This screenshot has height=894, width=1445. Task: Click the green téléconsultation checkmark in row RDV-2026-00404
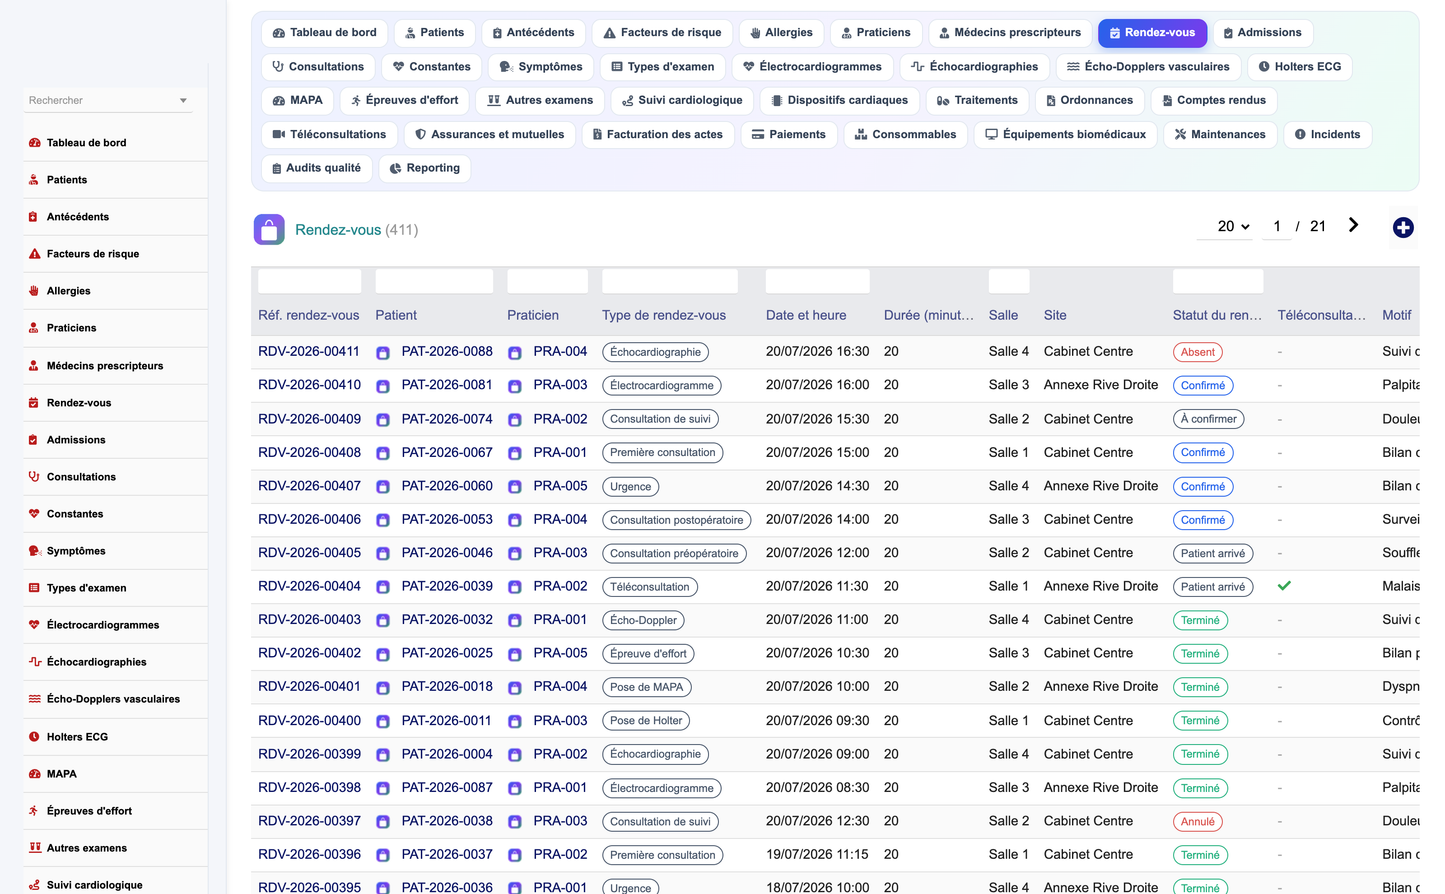pyautogui.click(x=1284, y=586)
